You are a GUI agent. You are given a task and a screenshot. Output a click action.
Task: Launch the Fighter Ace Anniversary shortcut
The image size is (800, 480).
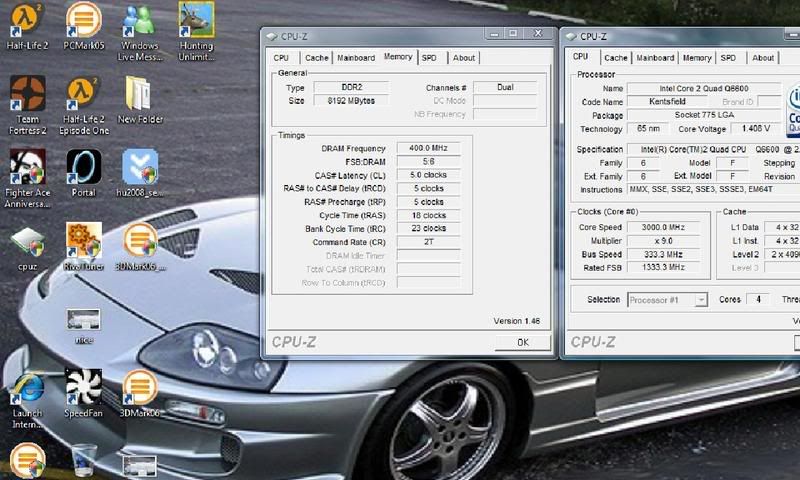[28, 179]
